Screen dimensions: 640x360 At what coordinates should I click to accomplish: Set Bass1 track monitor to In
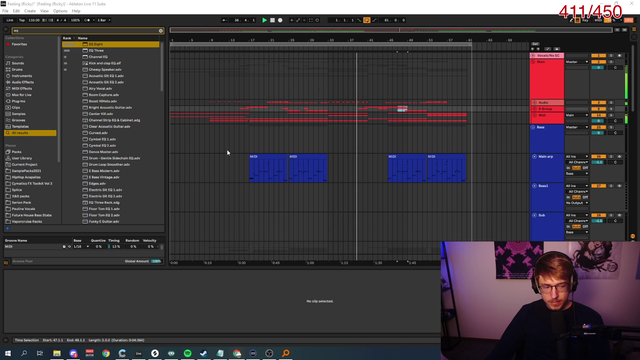(568, 197)
